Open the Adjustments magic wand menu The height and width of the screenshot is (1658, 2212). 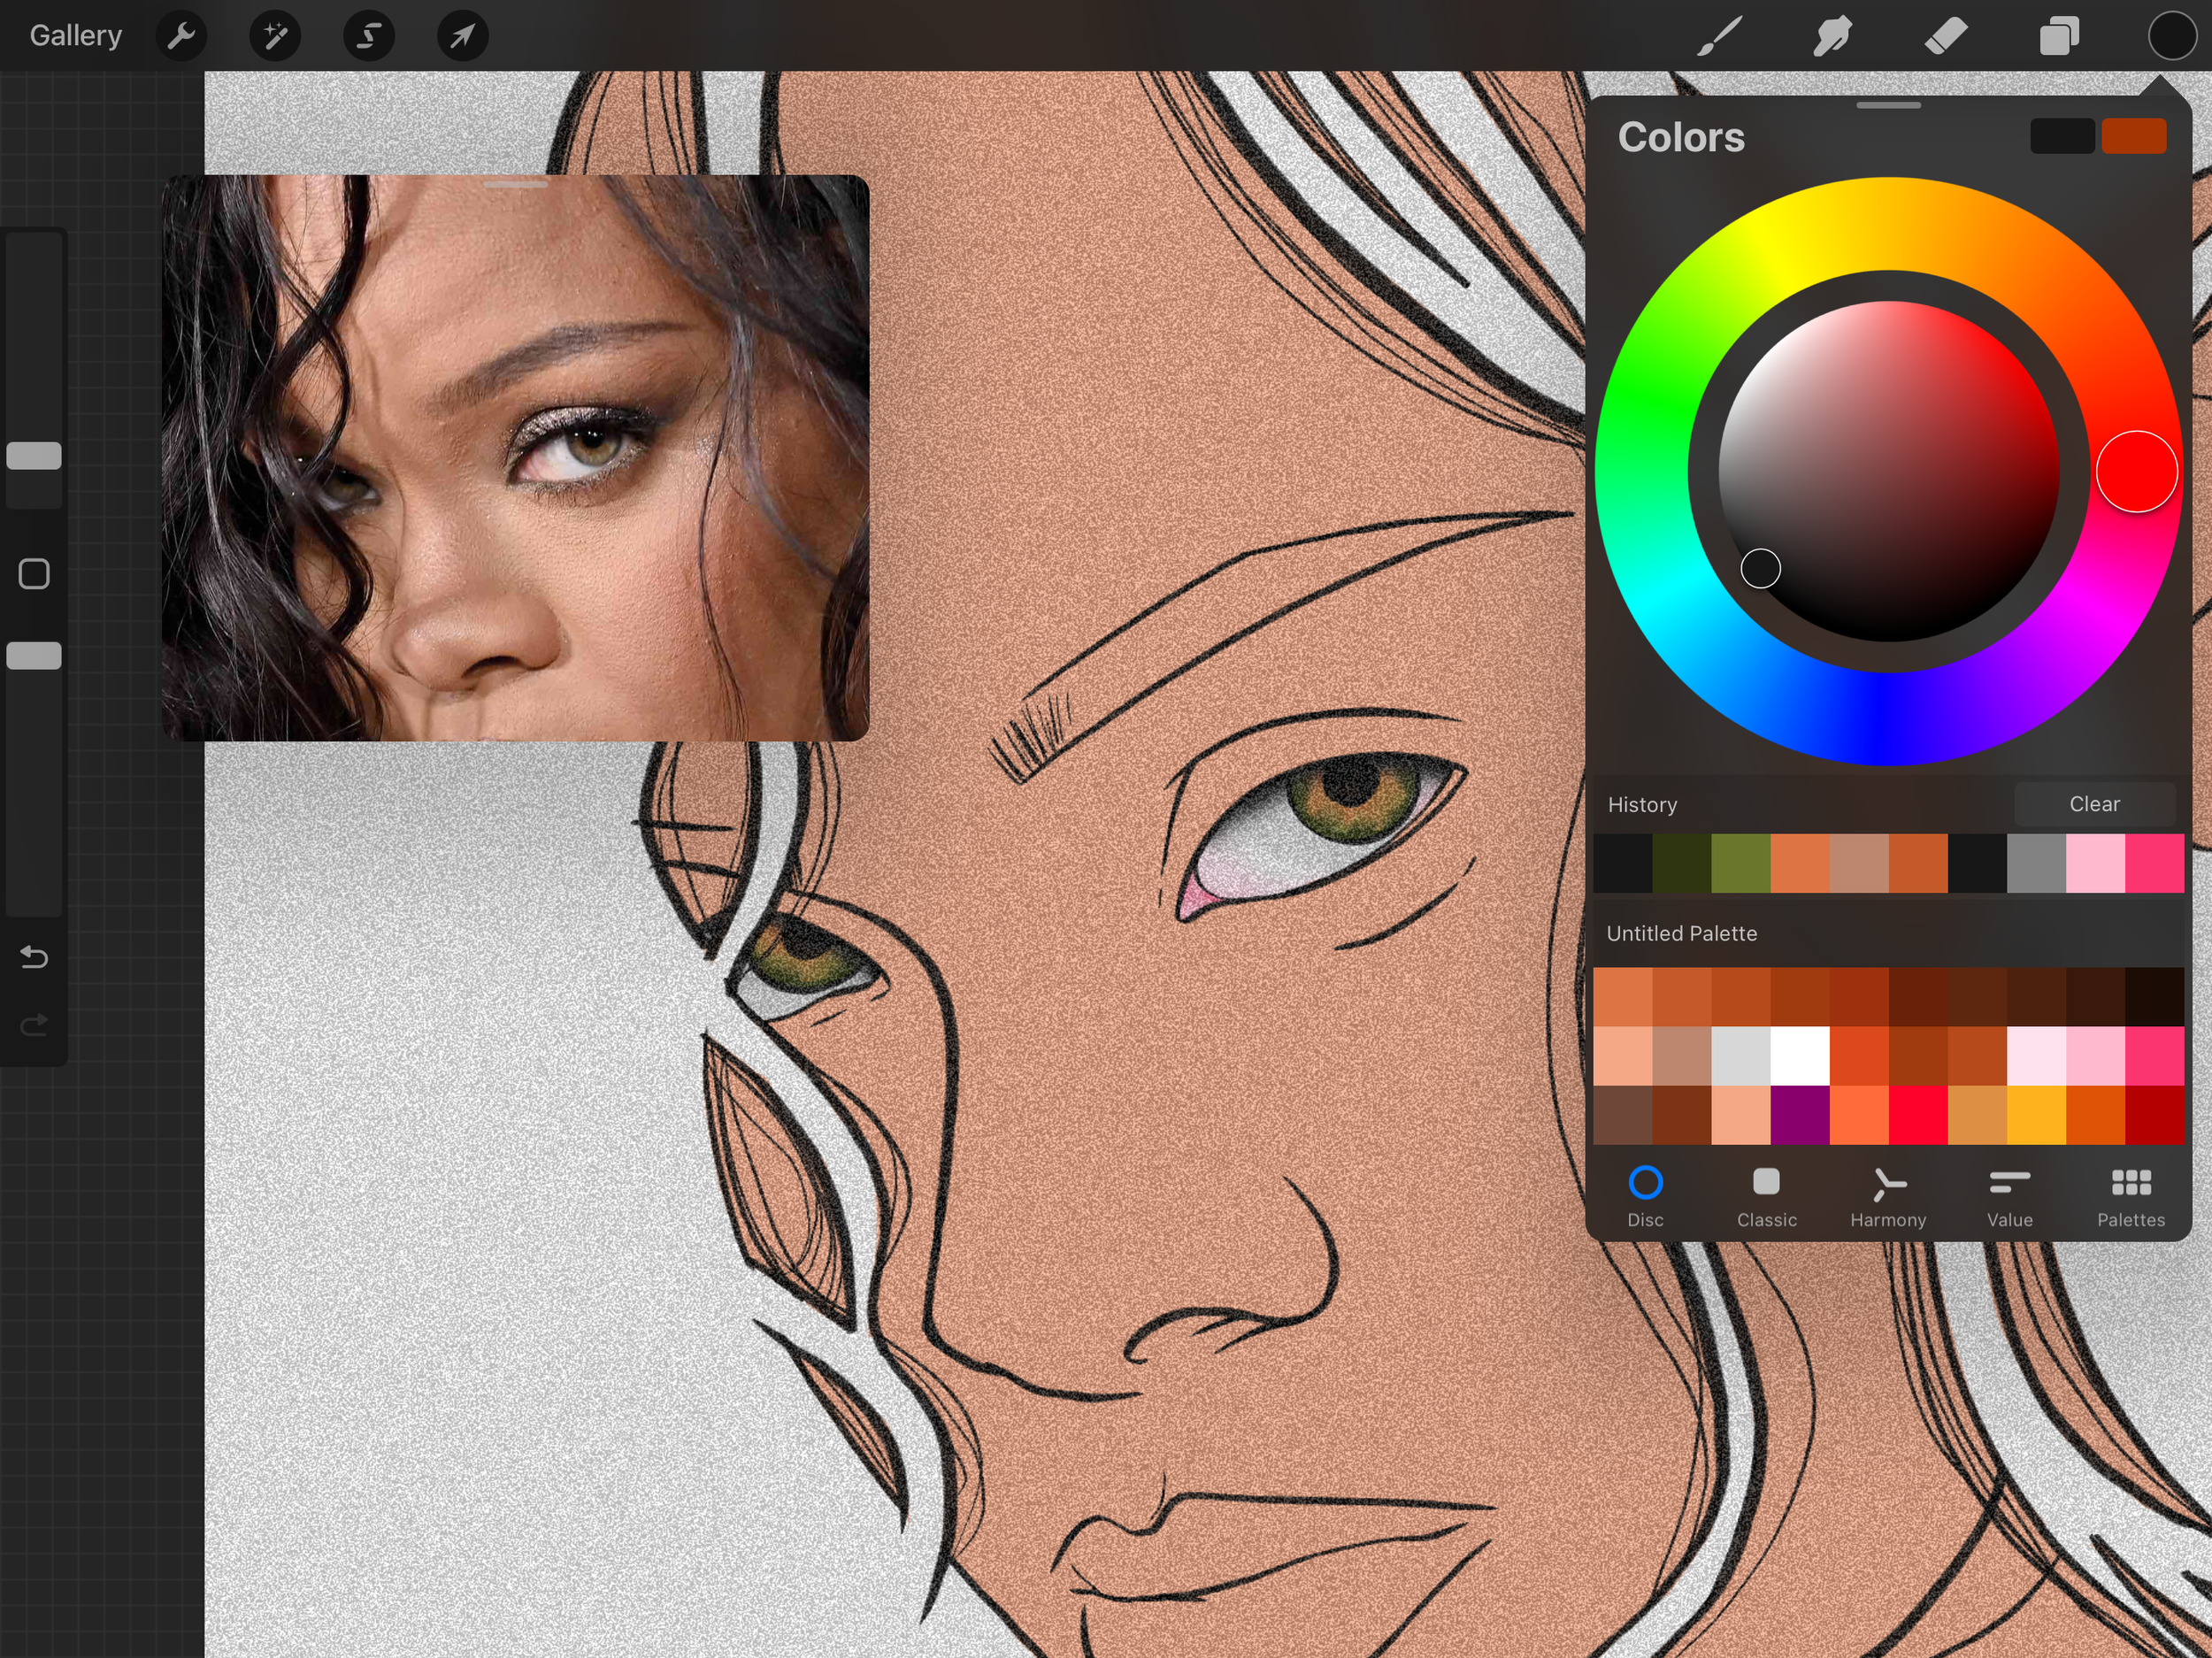275,37
